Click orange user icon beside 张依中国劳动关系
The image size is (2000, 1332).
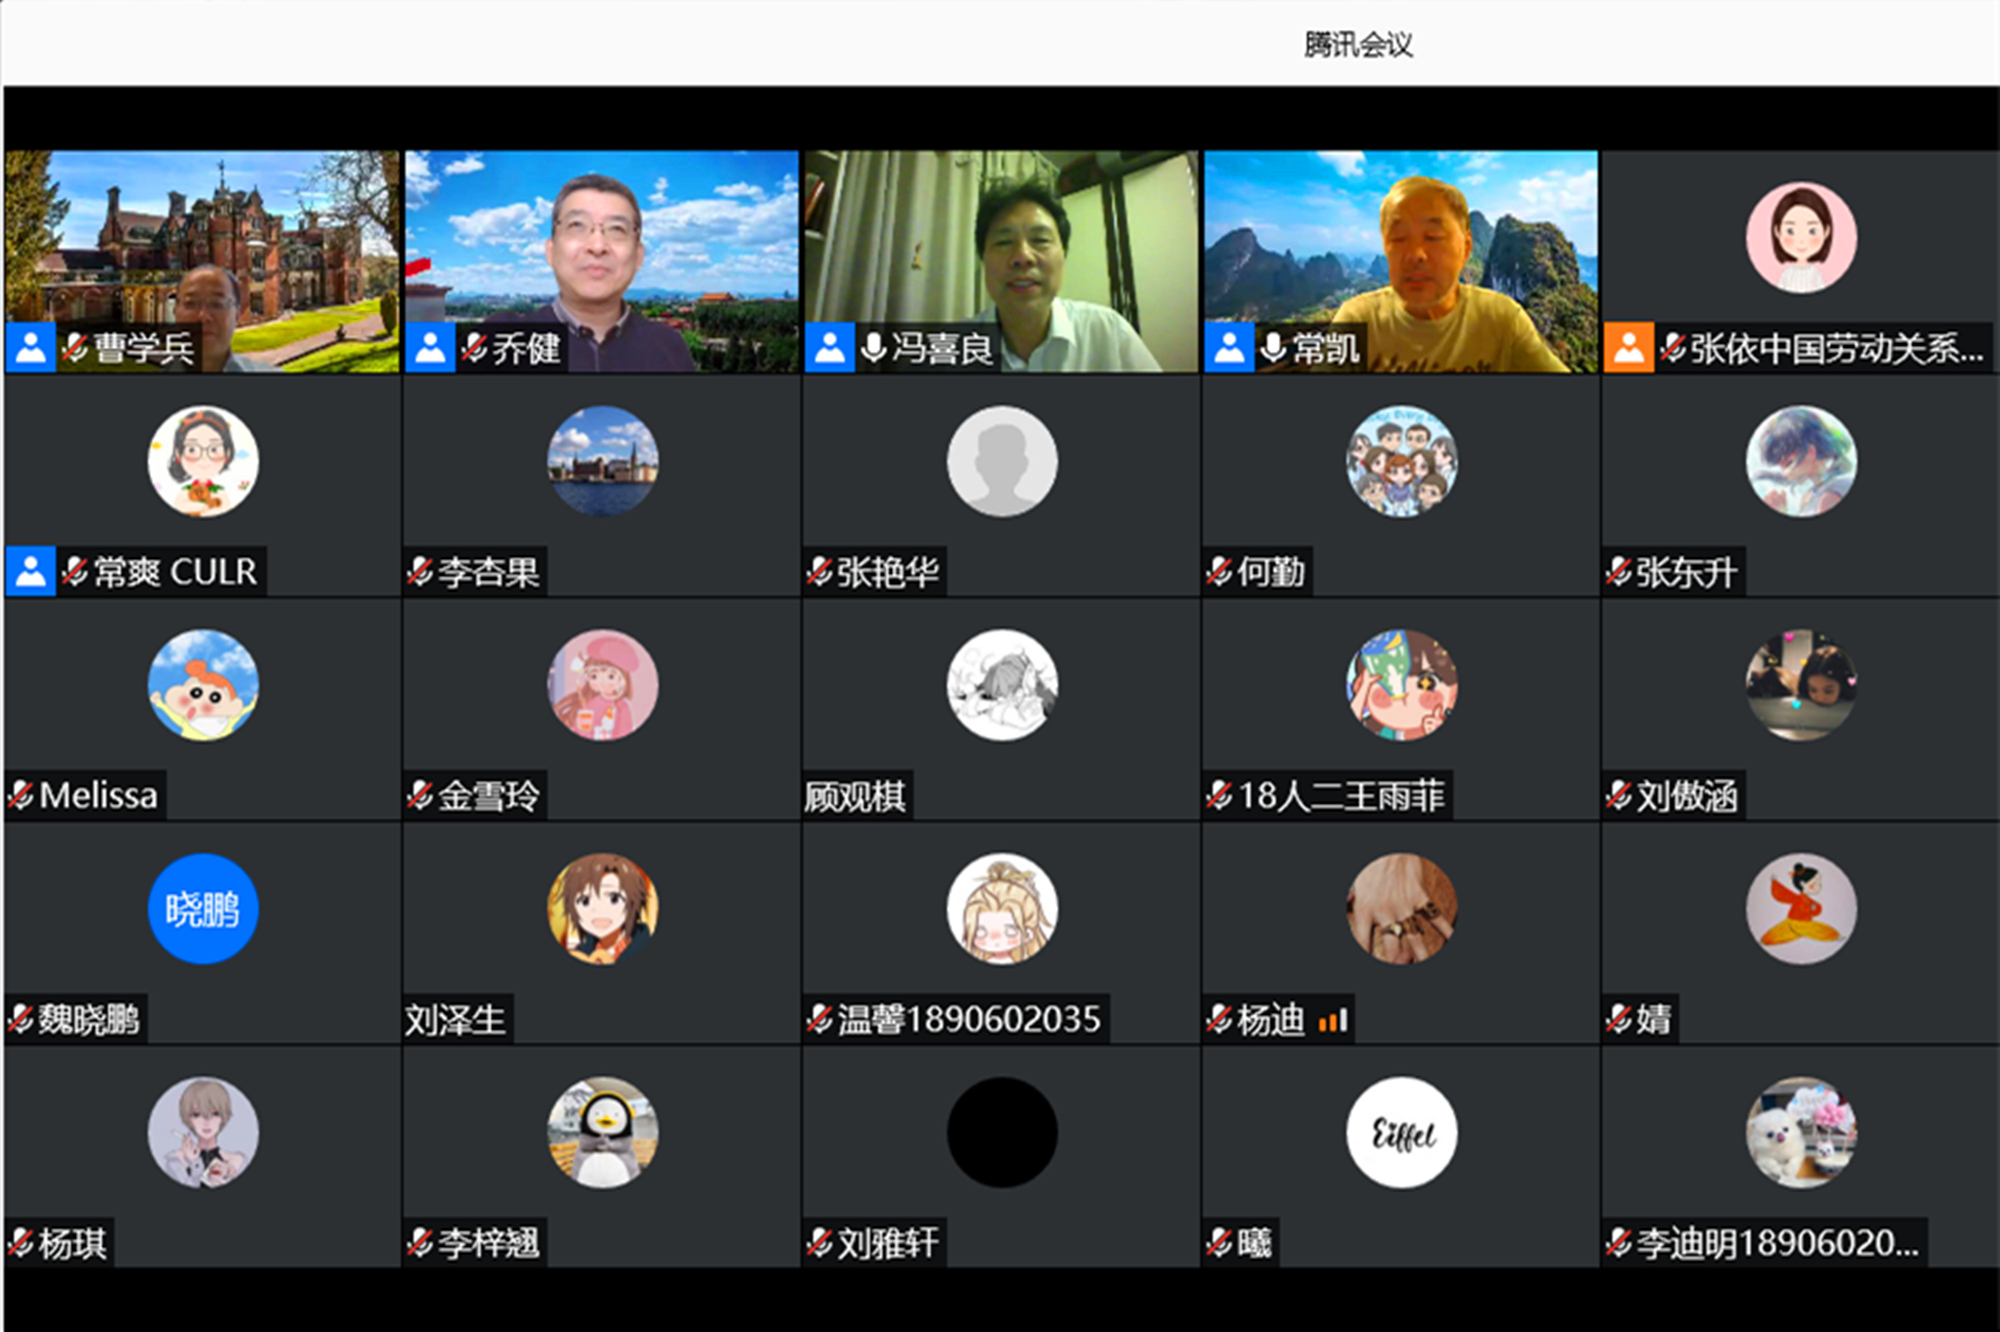1628,348
